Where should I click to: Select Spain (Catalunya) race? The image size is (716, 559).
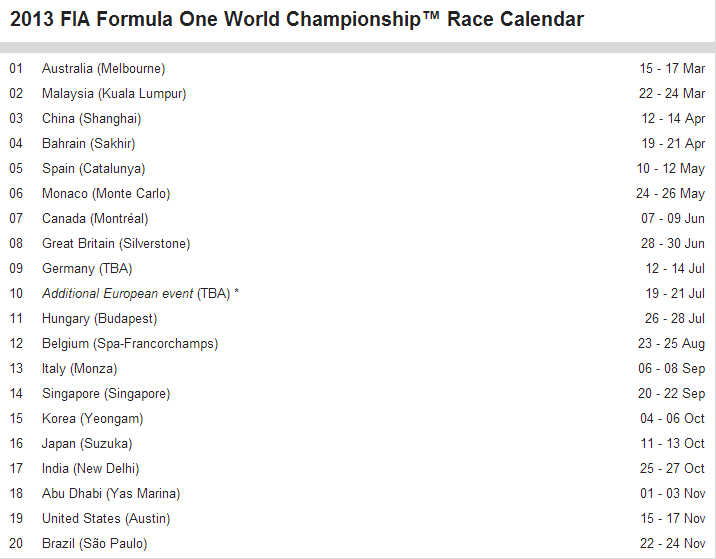93,169
